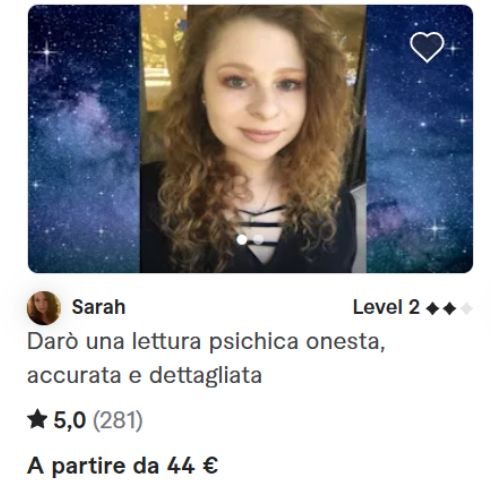Viewport: 500px width, 500px height.
Task: Click the left starry sky image panel
Action: (84, 139)
